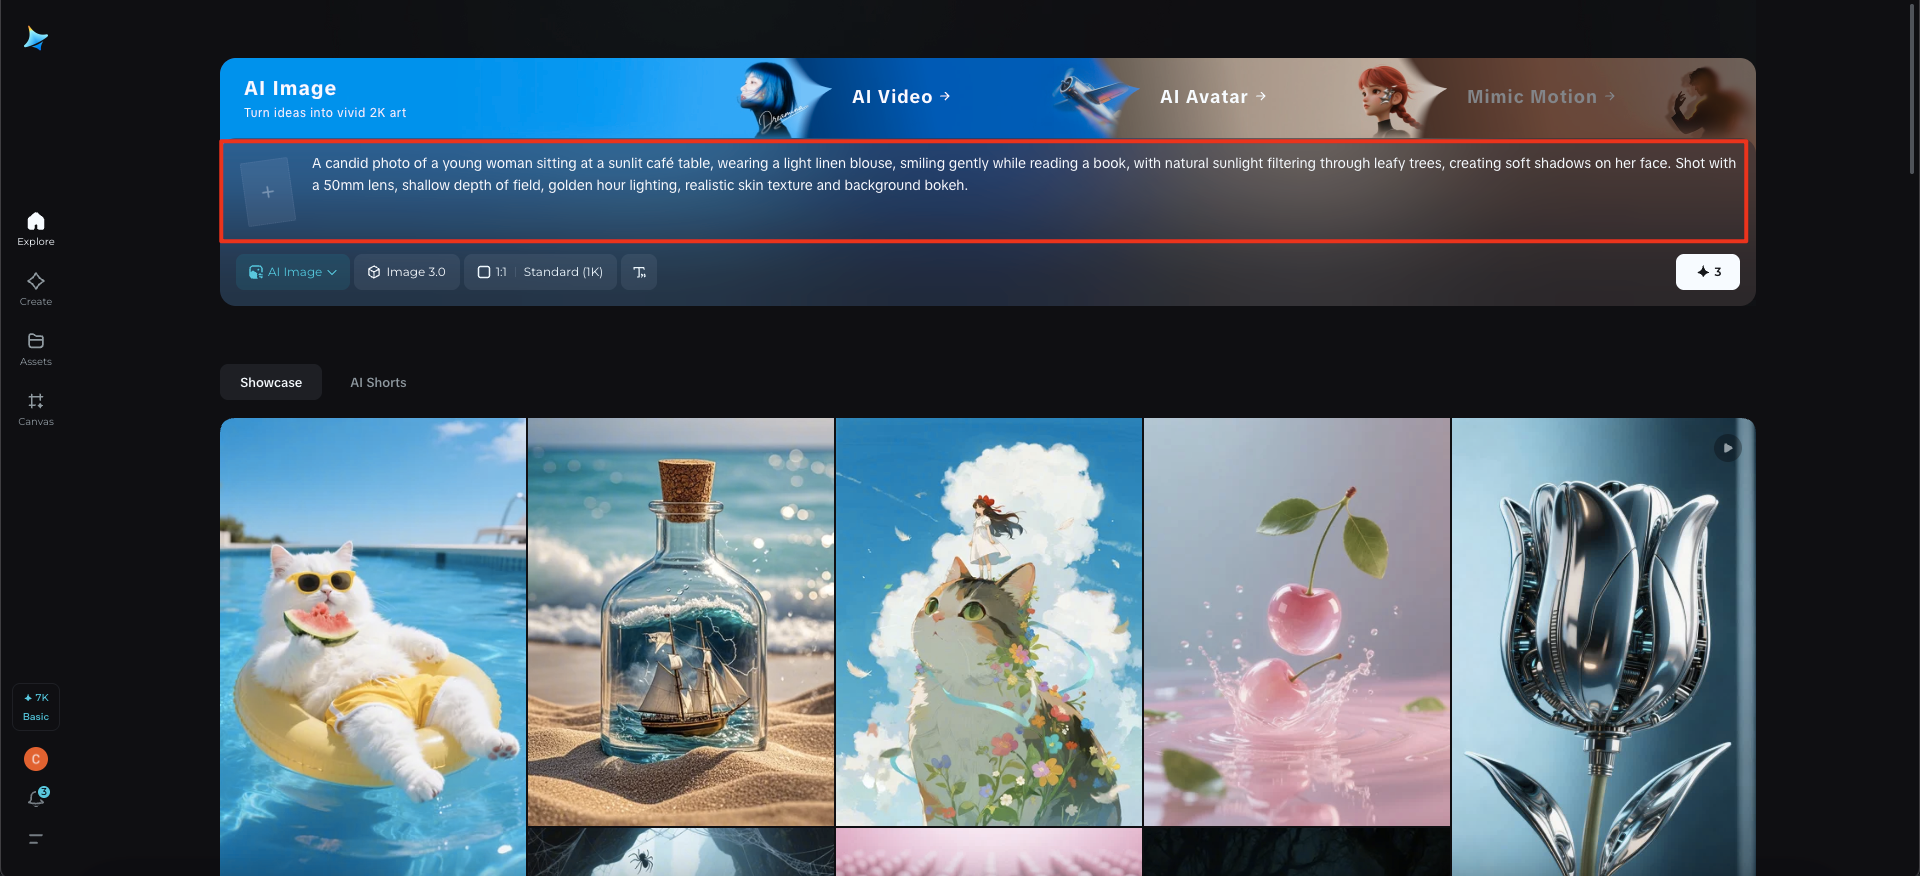Click the text tool icon

tap(639, 272)
